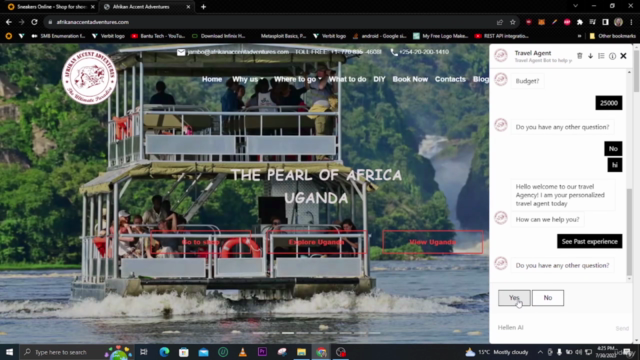Open VLC from the taskbar

(242, 352)
